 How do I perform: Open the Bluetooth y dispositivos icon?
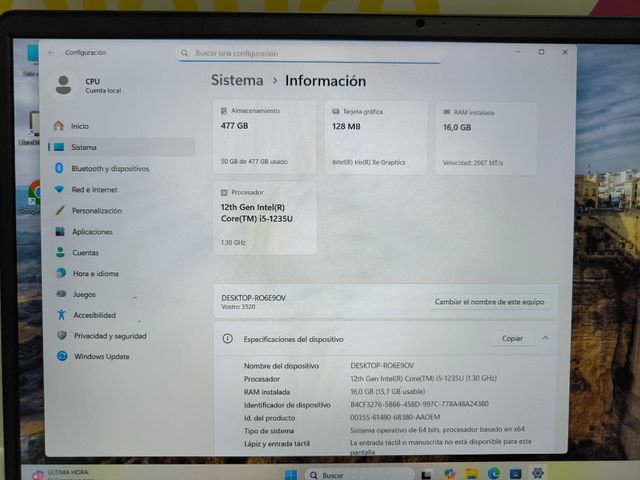tap(59, 168)
